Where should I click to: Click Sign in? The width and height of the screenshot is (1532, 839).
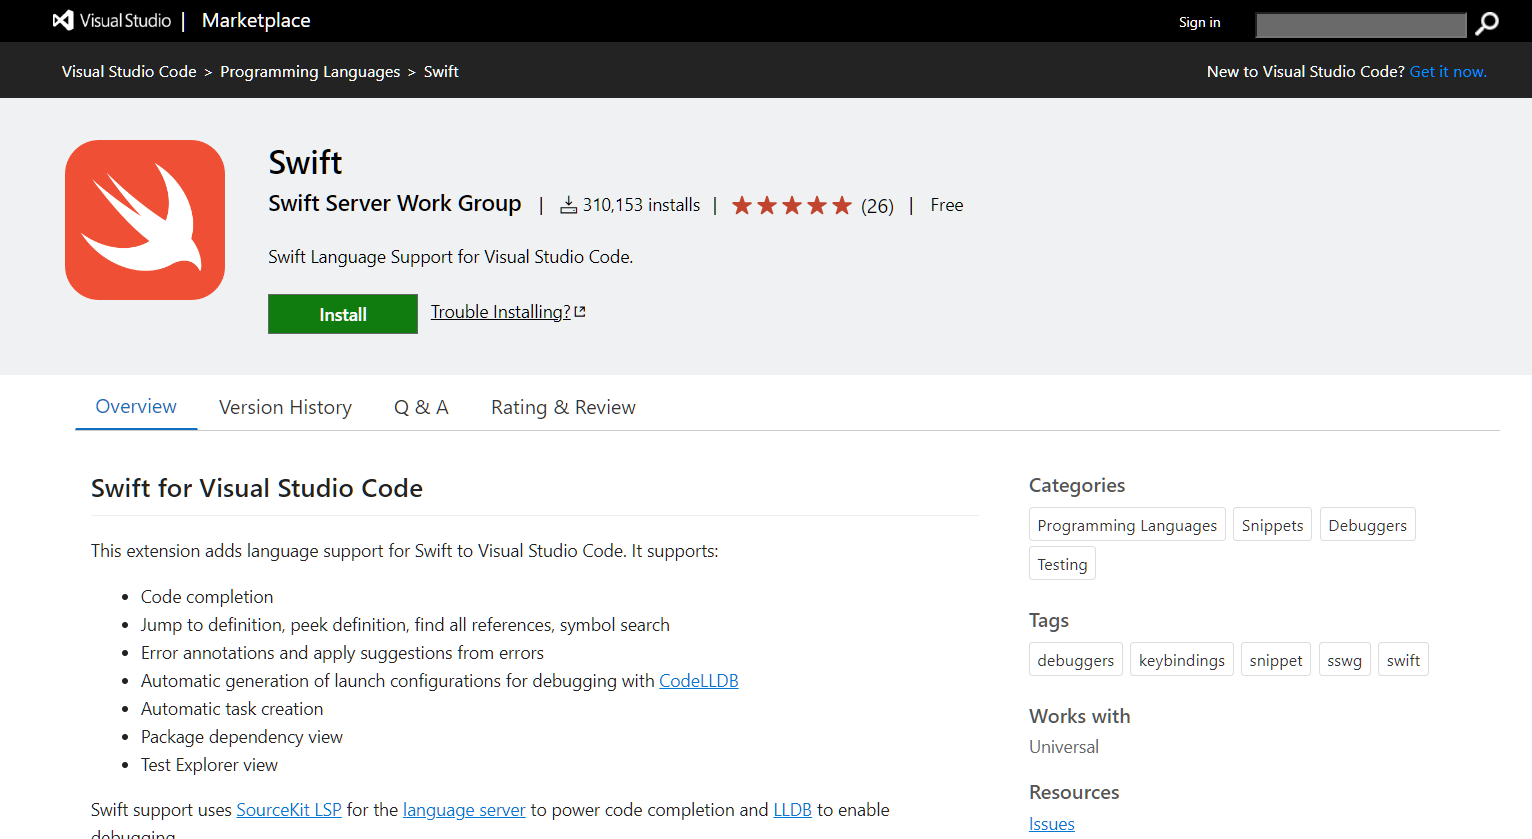1199,22
